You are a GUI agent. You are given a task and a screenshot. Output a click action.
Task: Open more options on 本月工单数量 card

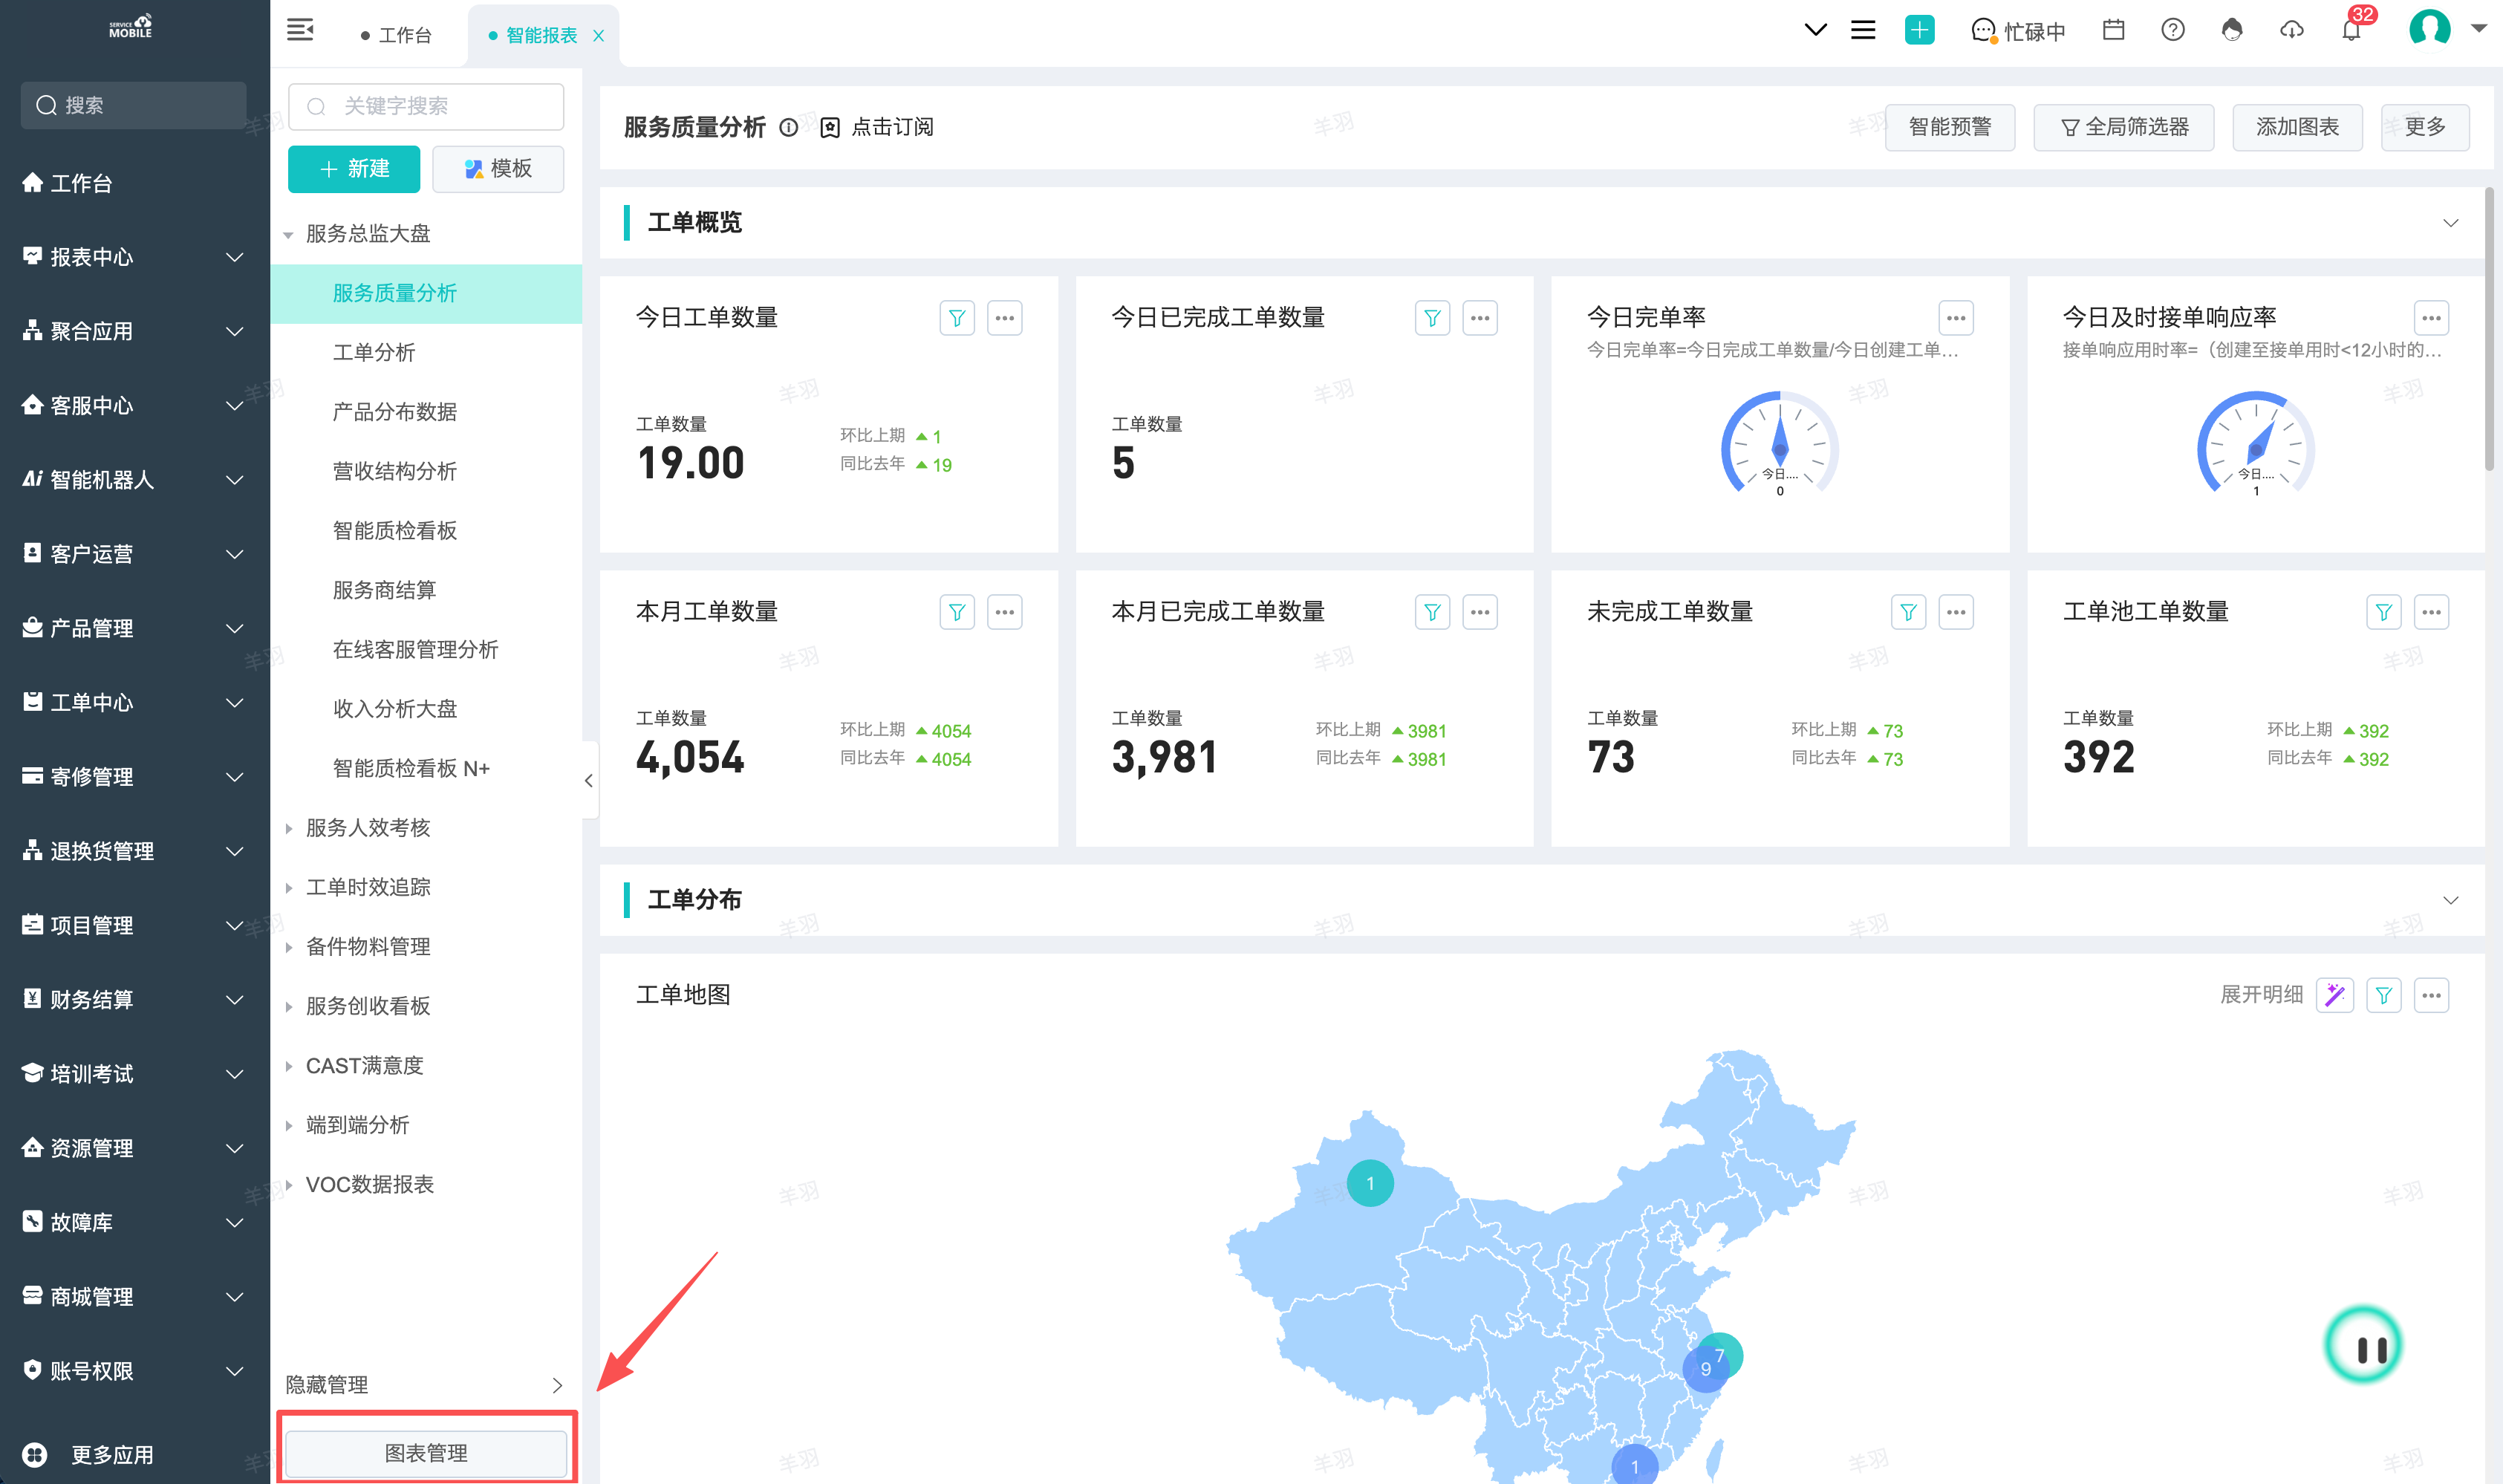coord(1005,612)
